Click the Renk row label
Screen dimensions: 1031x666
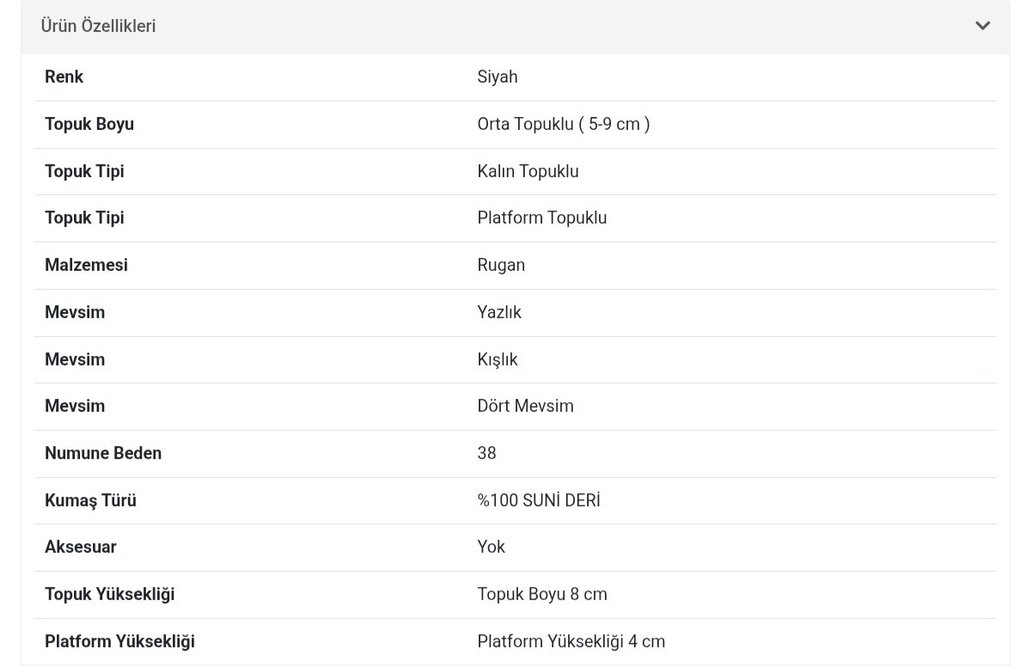(x=64, y=77)
